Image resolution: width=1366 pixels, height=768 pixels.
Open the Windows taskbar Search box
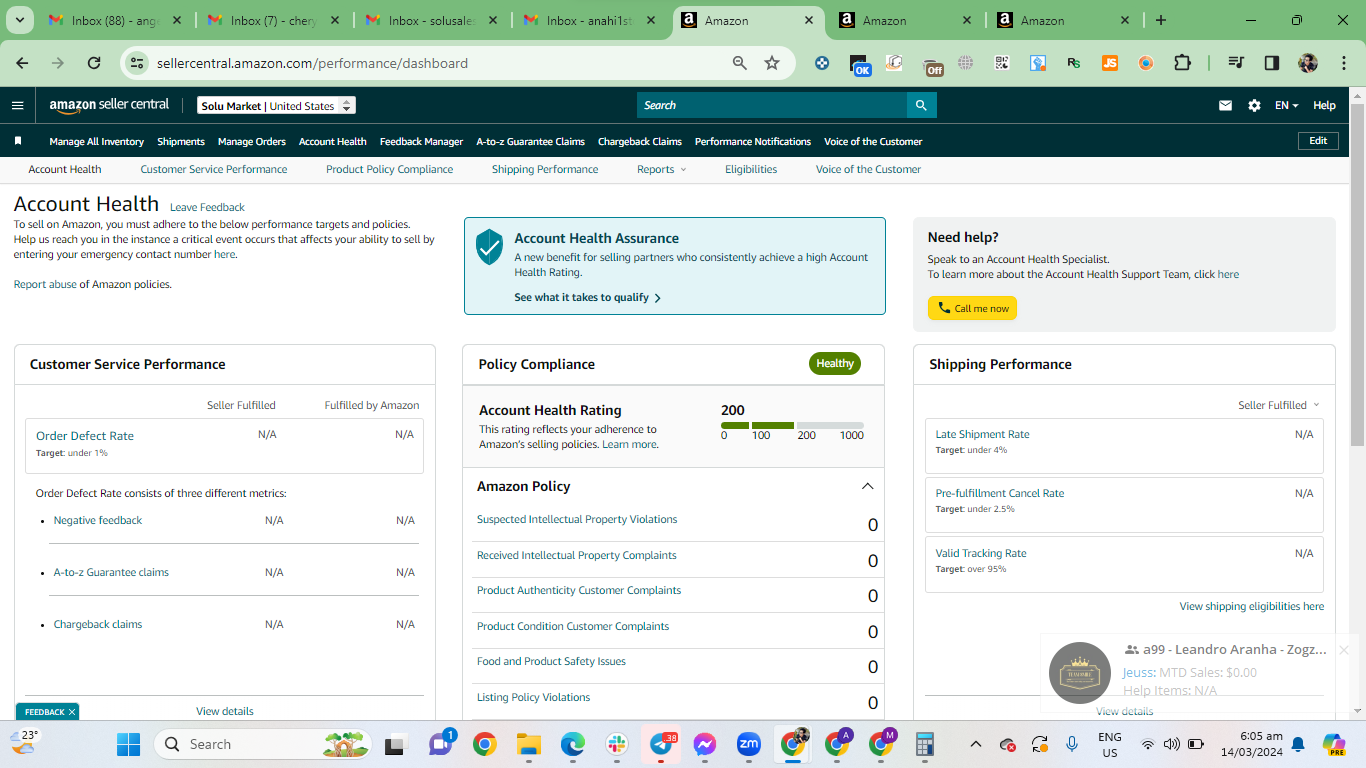[x=265, y=744]
